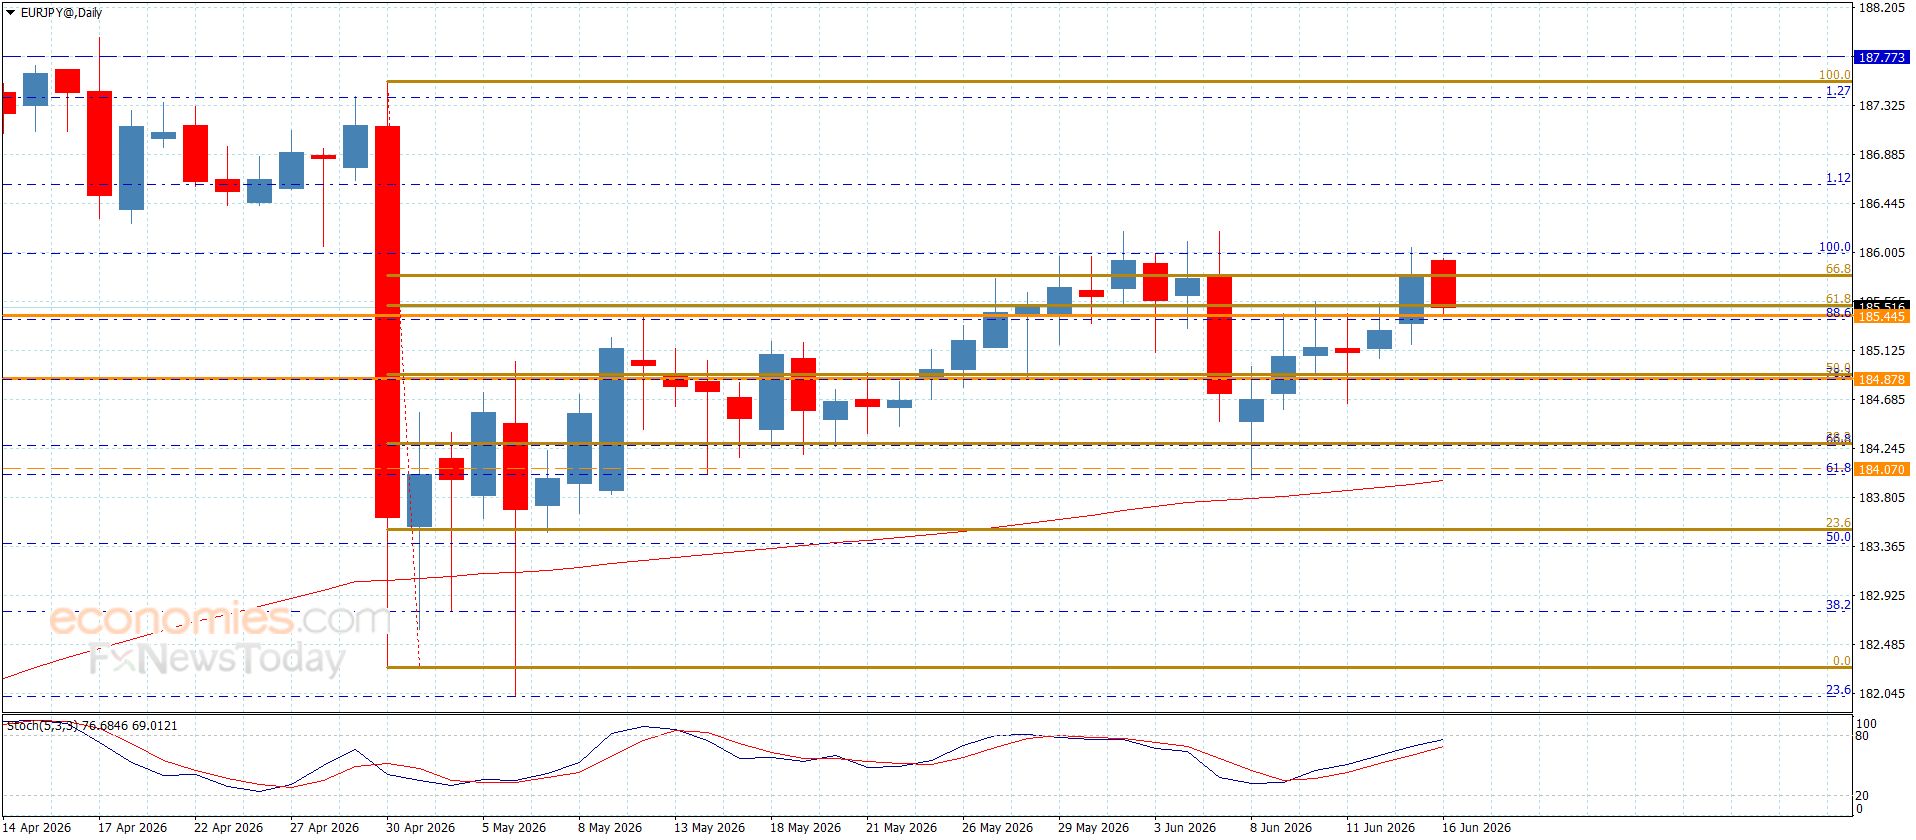Select the gold 0.0 Fibonacci level label
The height and width of the screenshot is (840, 1916).
(1841, 661)
